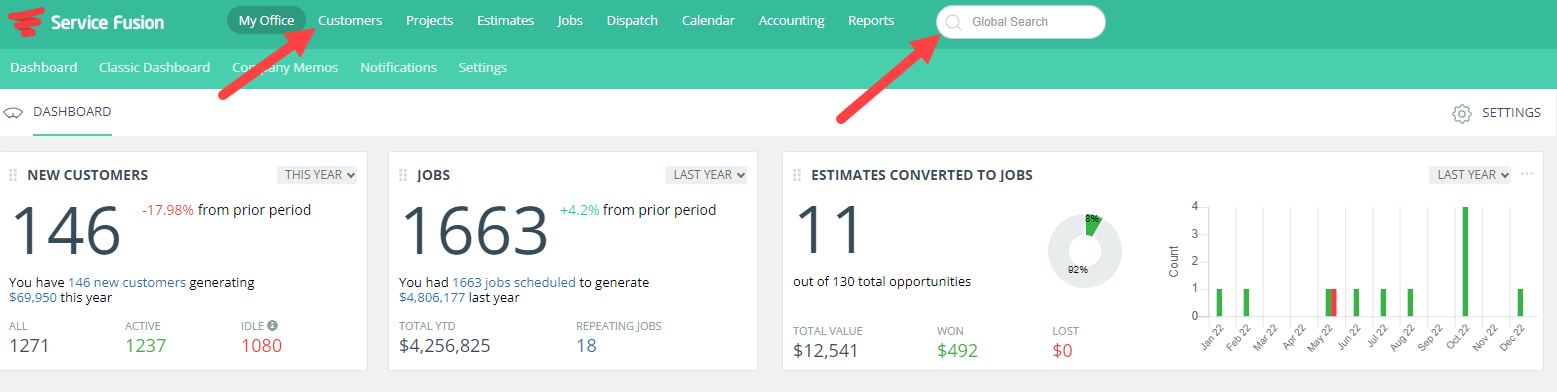The image size is (1557, 392).
Task: Click the New Customers widget drag handle
Action: coord(13,175)
